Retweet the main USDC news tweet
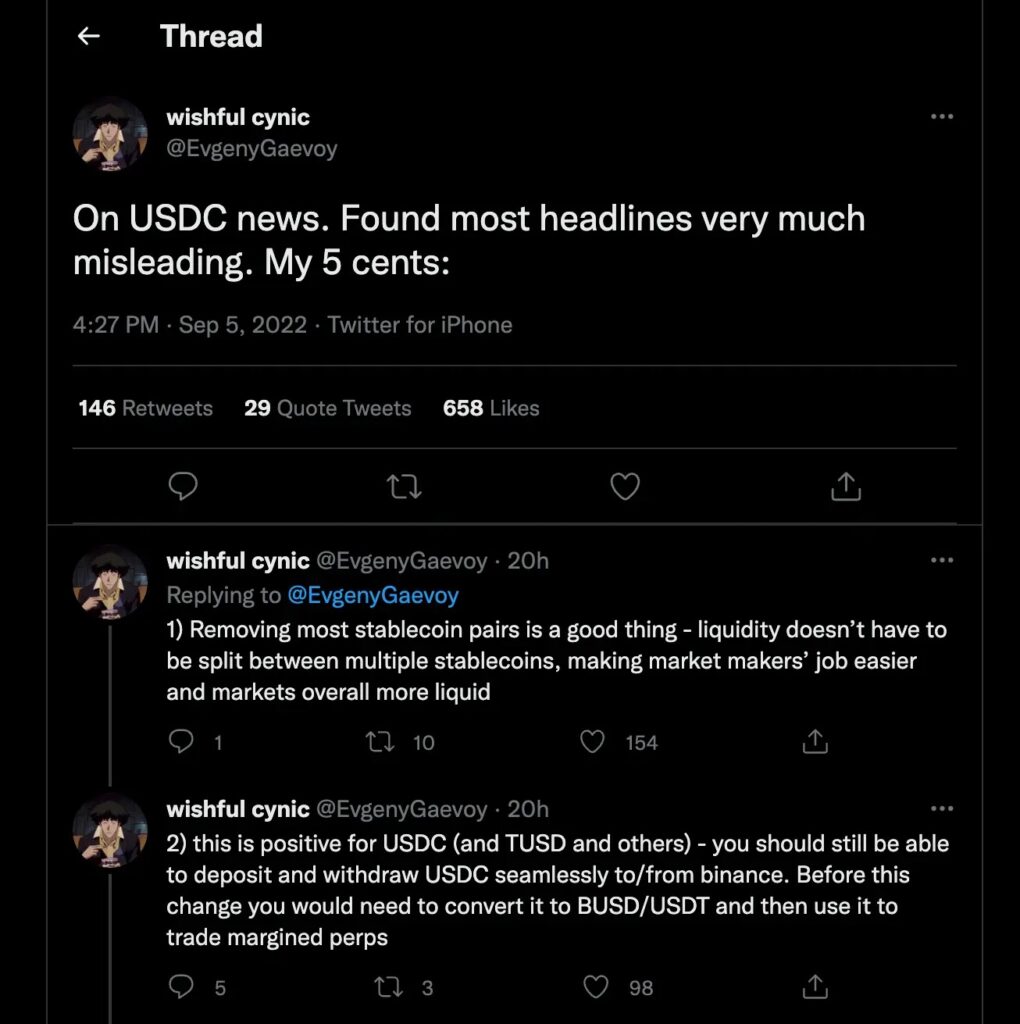This screenshot has width=1020, height=1024. click(x=404, y=487)
